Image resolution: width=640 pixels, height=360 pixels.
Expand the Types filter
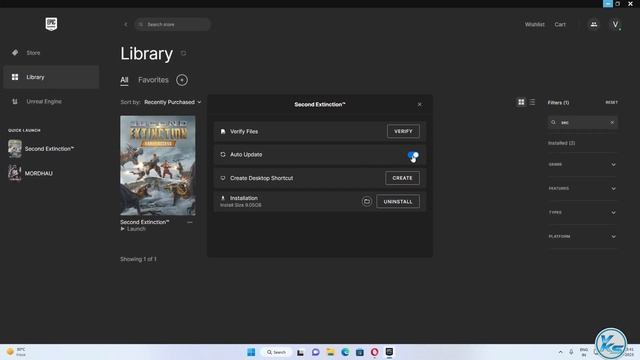point(582,212)
